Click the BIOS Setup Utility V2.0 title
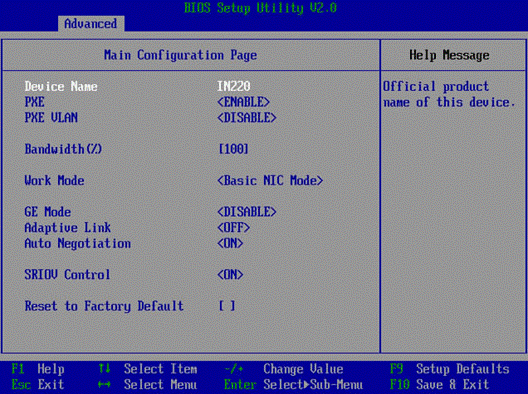Viewport: 528px width, 394px height. pos(260,8)
